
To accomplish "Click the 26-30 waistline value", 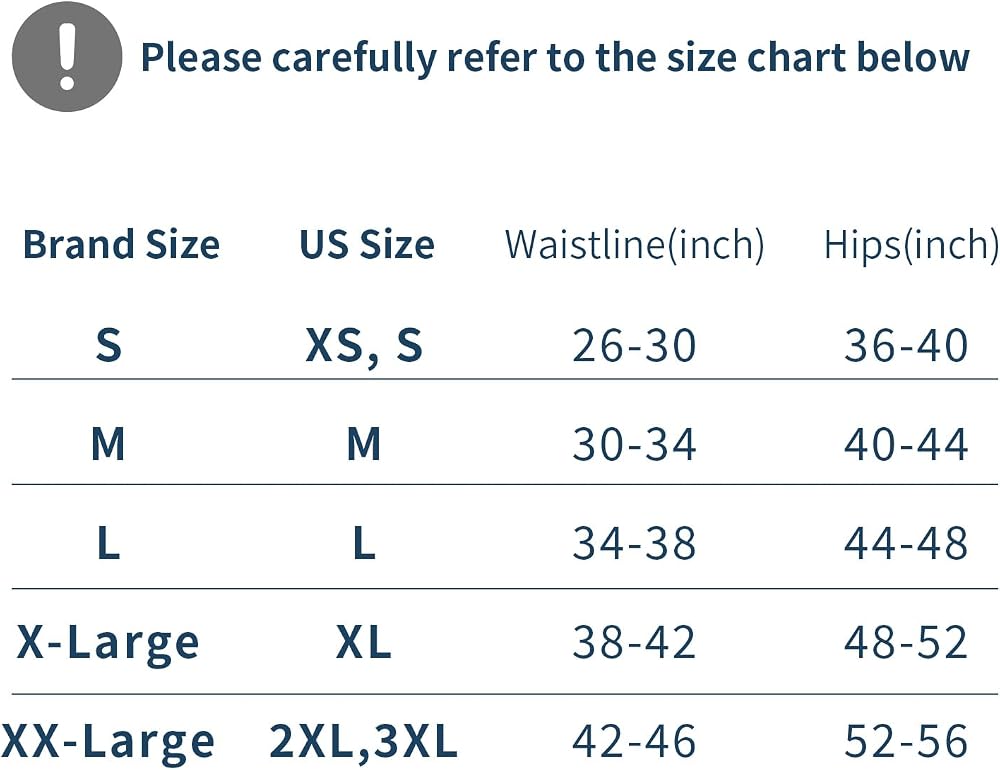I will click(634, 346).
